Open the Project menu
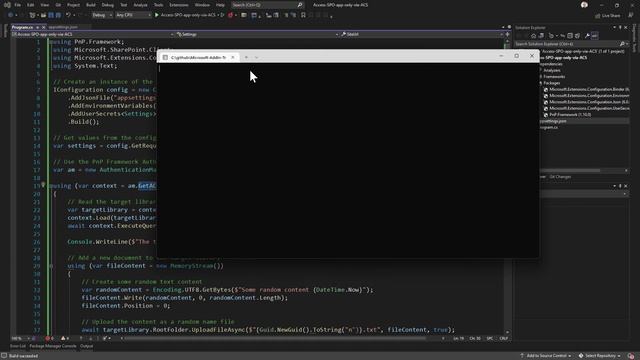The width and height of the screenshot is (640, 360). pos(73,5)
